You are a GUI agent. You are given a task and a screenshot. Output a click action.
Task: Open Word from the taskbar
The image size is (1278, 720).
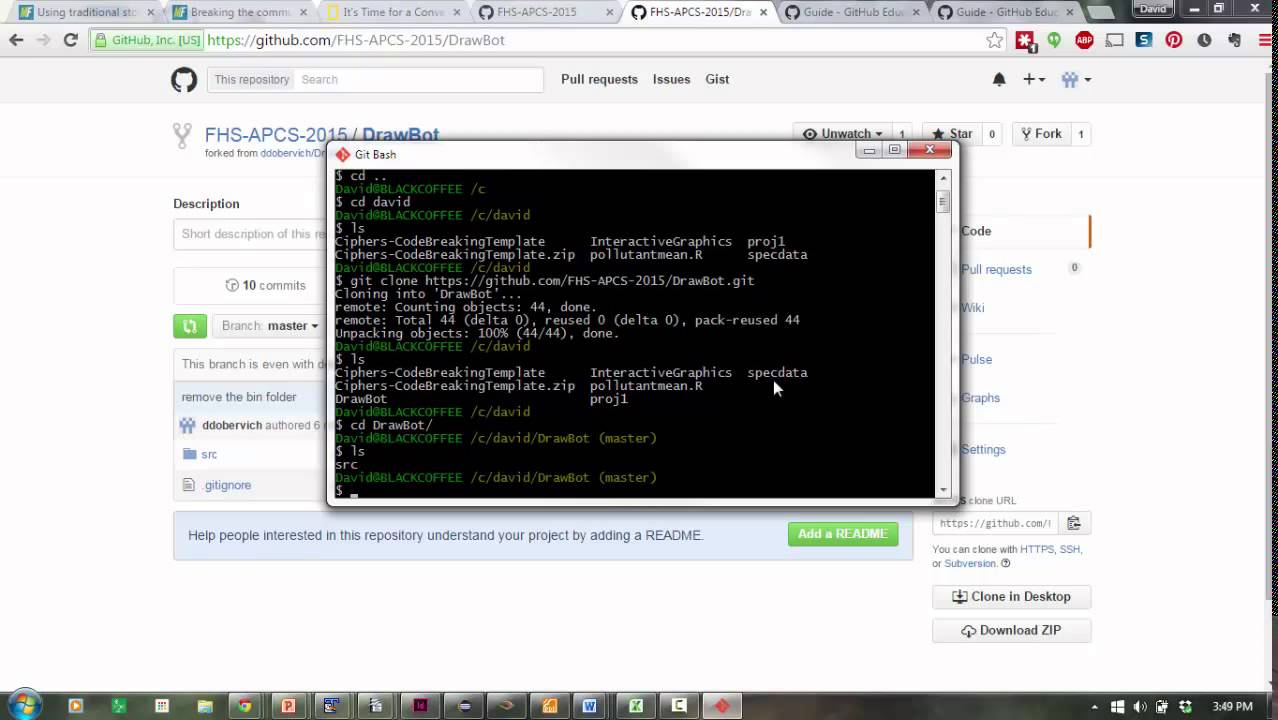[590, 705]
